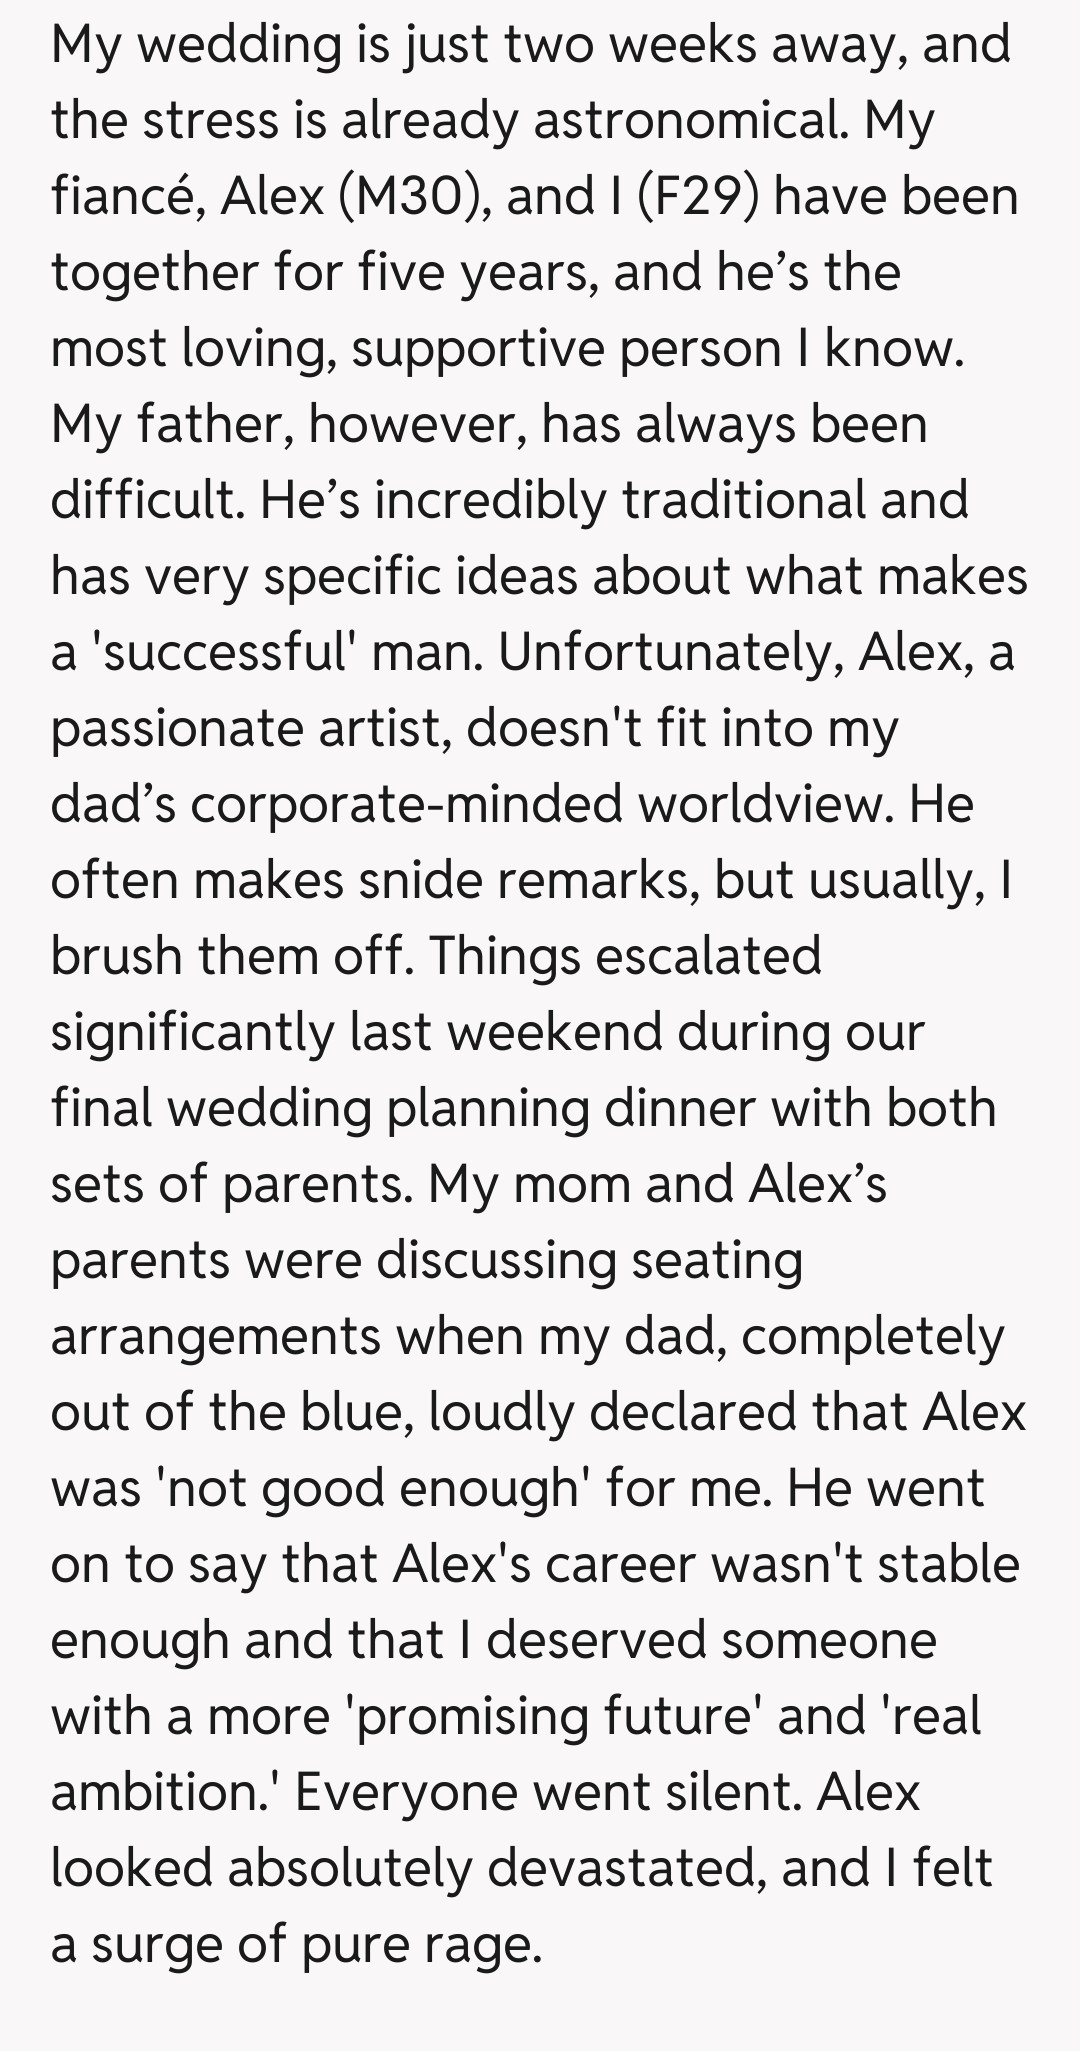This screenshot has height=2051, width=1080.
Task: Click the word 'traditional'
Action: click(x=744, y=500)
